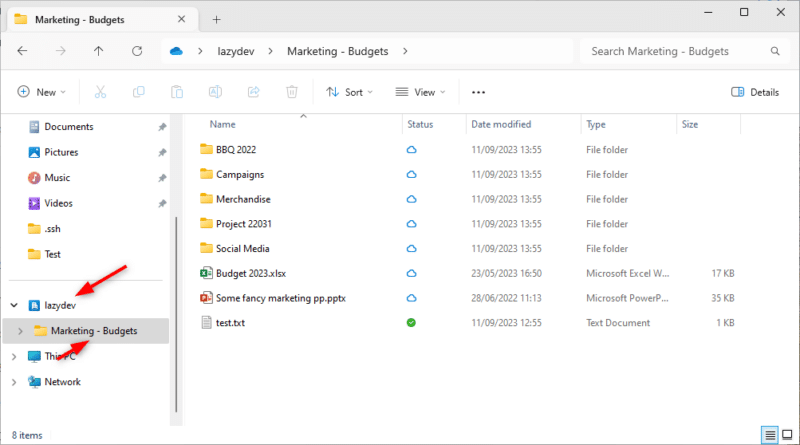This screenshot has height=445, width=800.
Task: Click the chevron after Marketing - Budgets in address bar
Action: click(405, 51)
